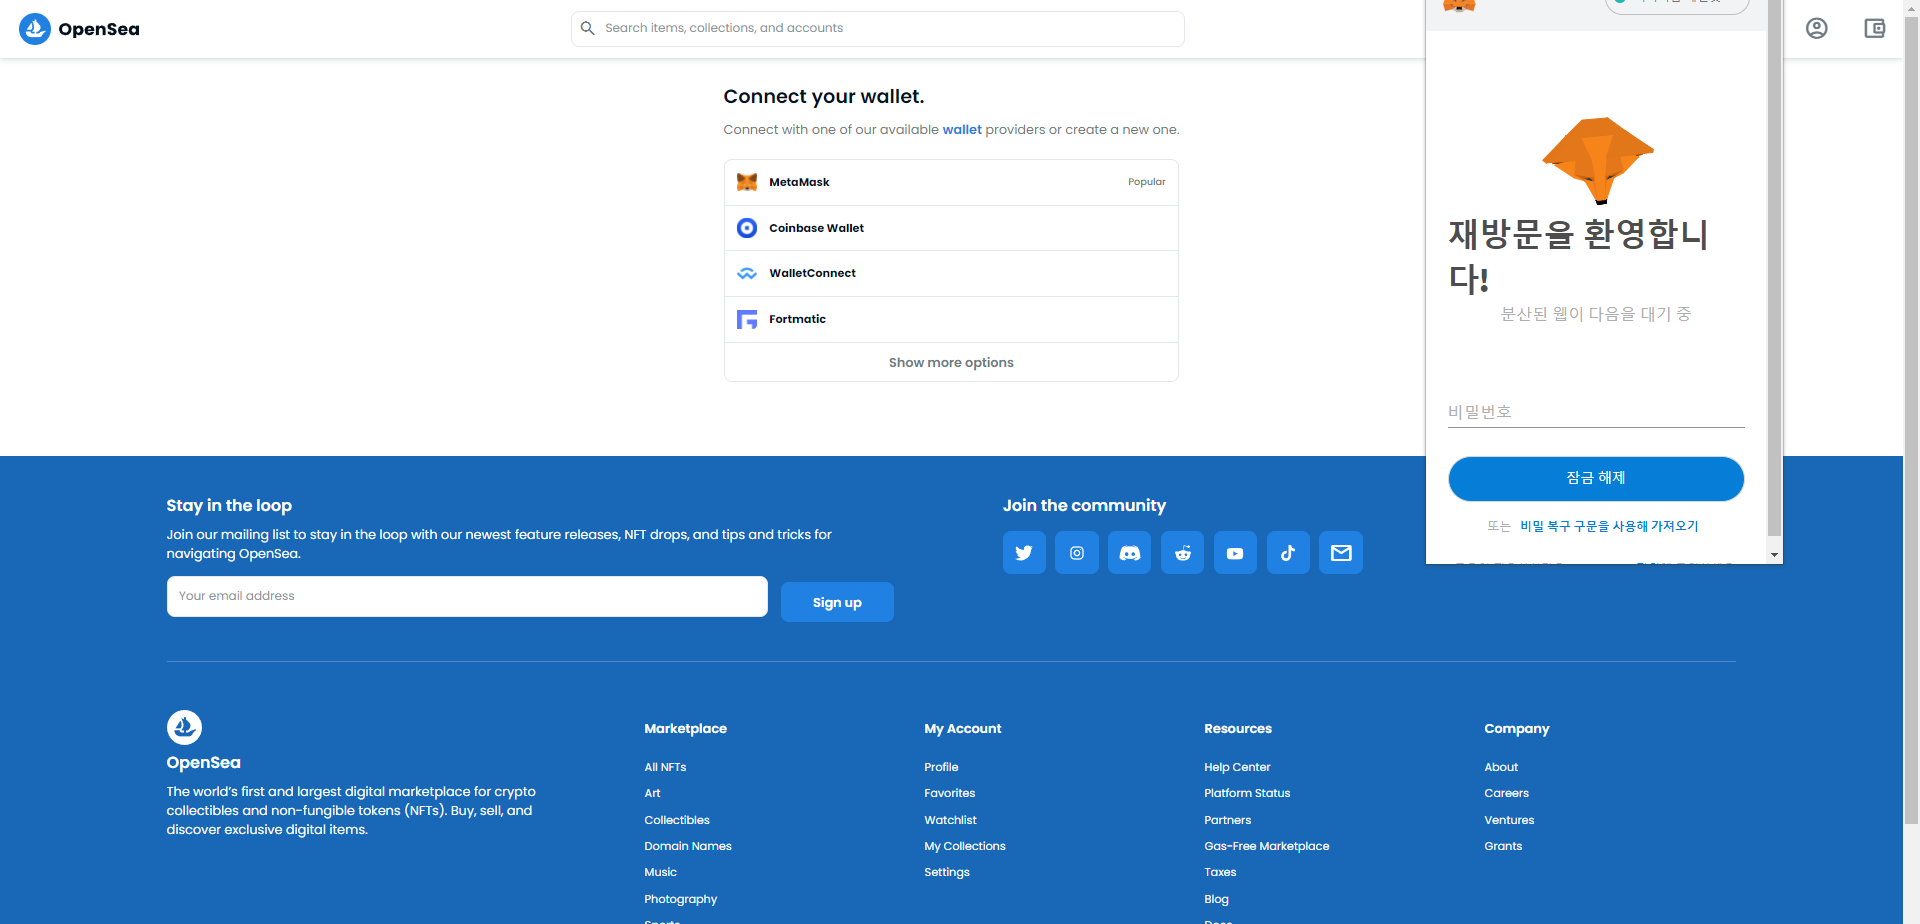Click the MetaMask popup scrollbar down arrow
Screen dimensions: 1920x924
click(x=1774, y=555)
